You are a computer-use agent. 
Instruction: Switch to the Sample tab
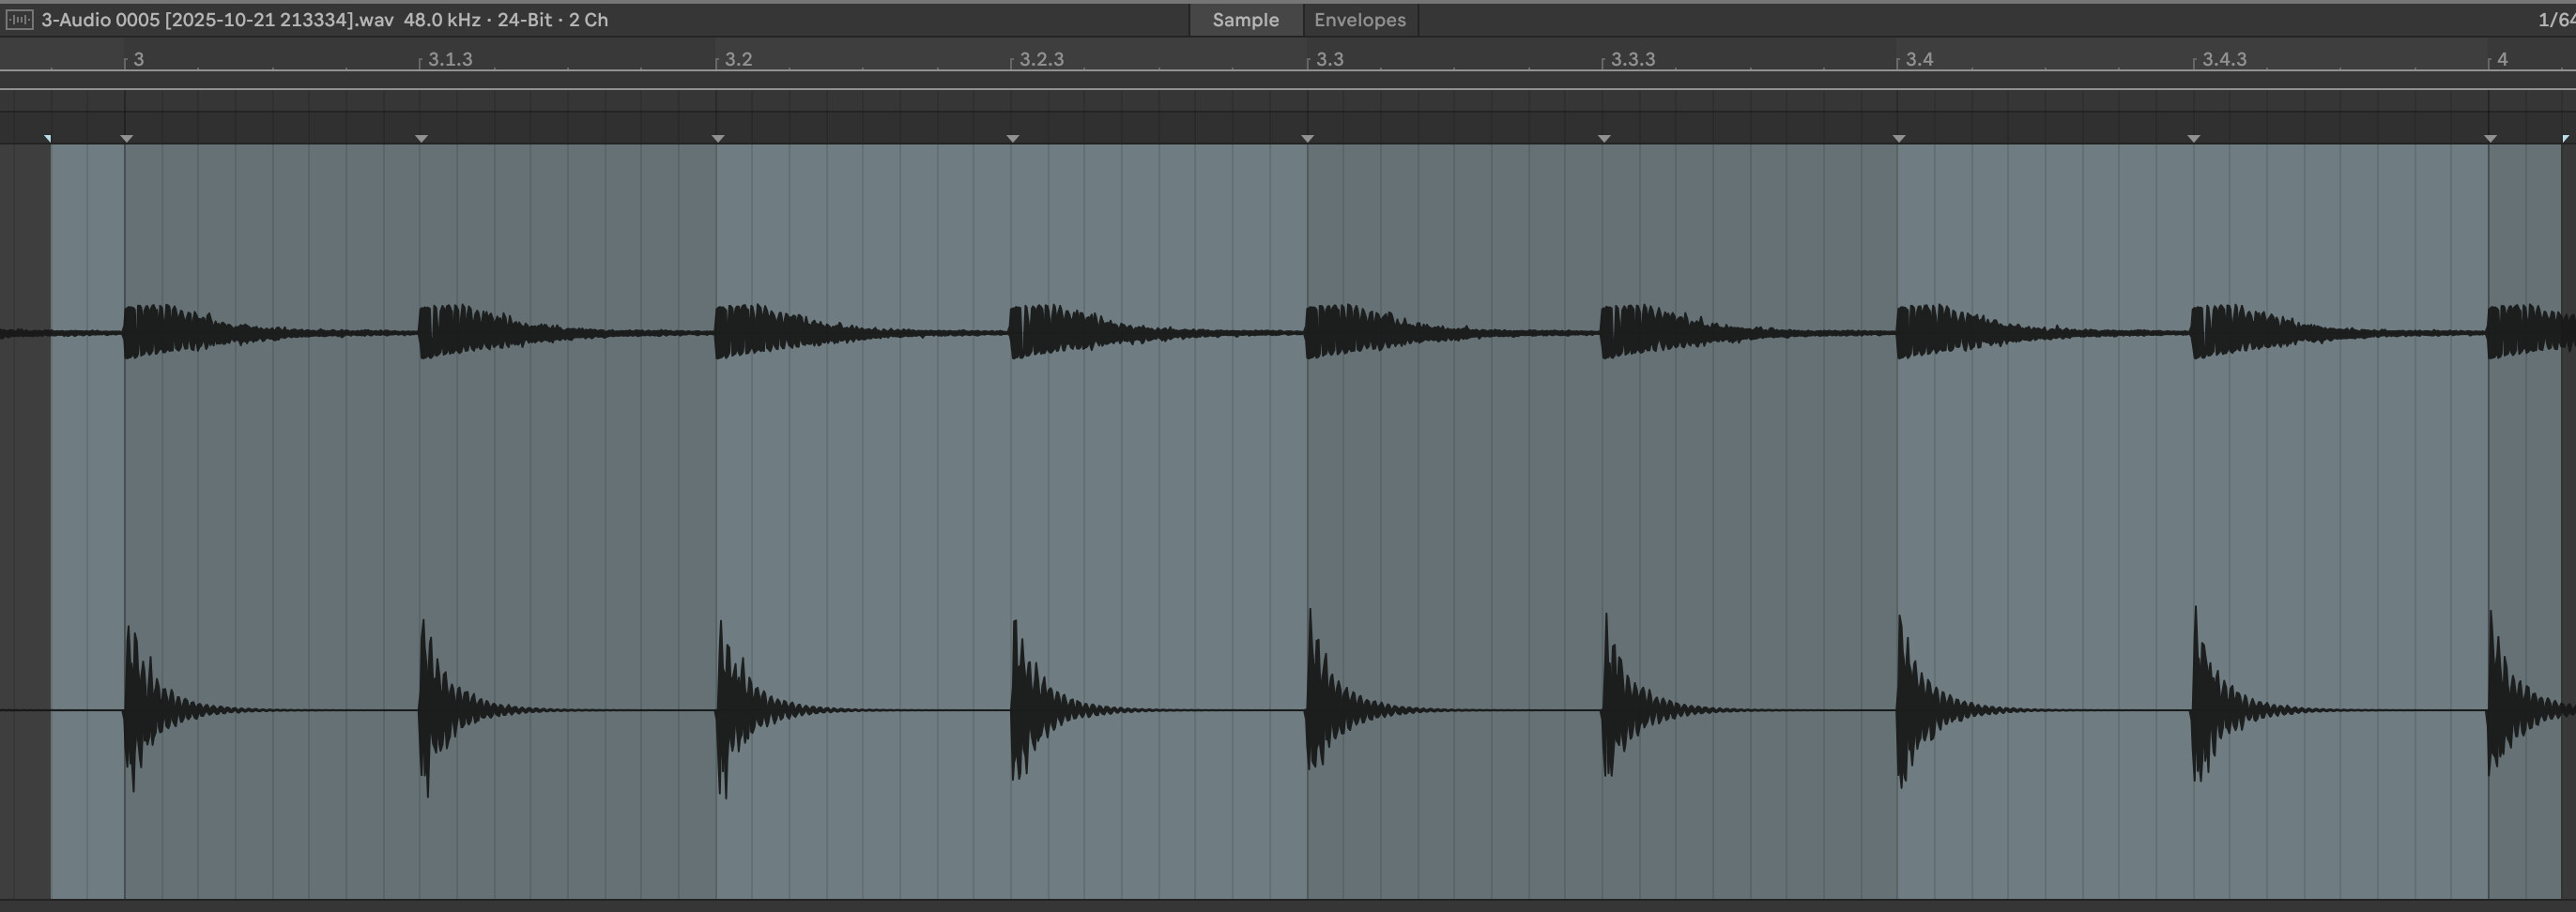pyautogui.click(x=1245, y=20)
